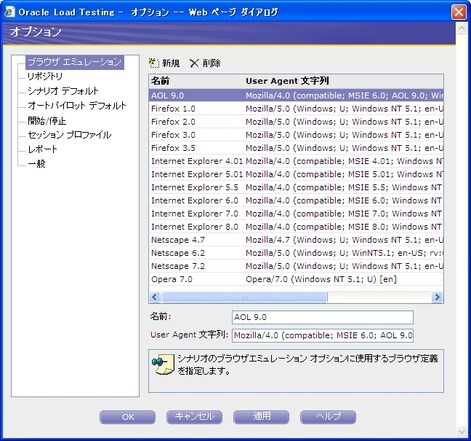Select 一般 in the tree
The image size is (471, 441).
(36, 164)
